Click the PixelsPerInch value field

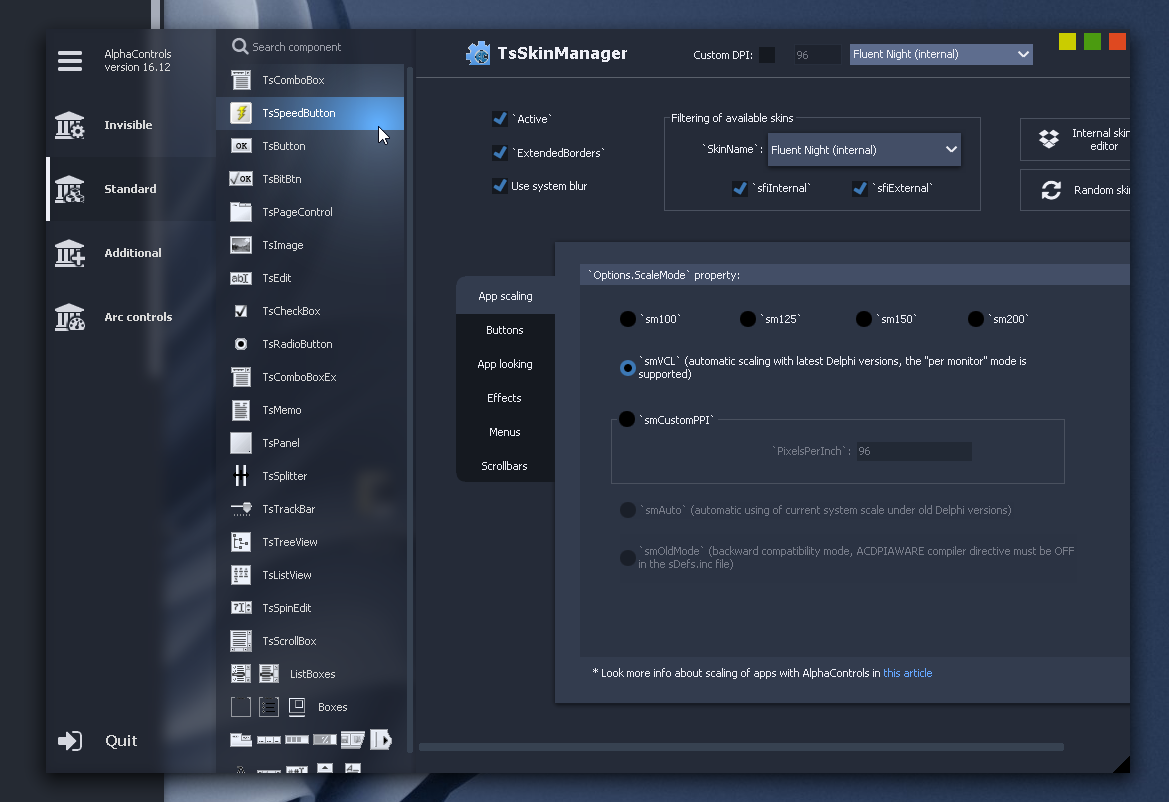pyautogui.click(x=914, y=451)
